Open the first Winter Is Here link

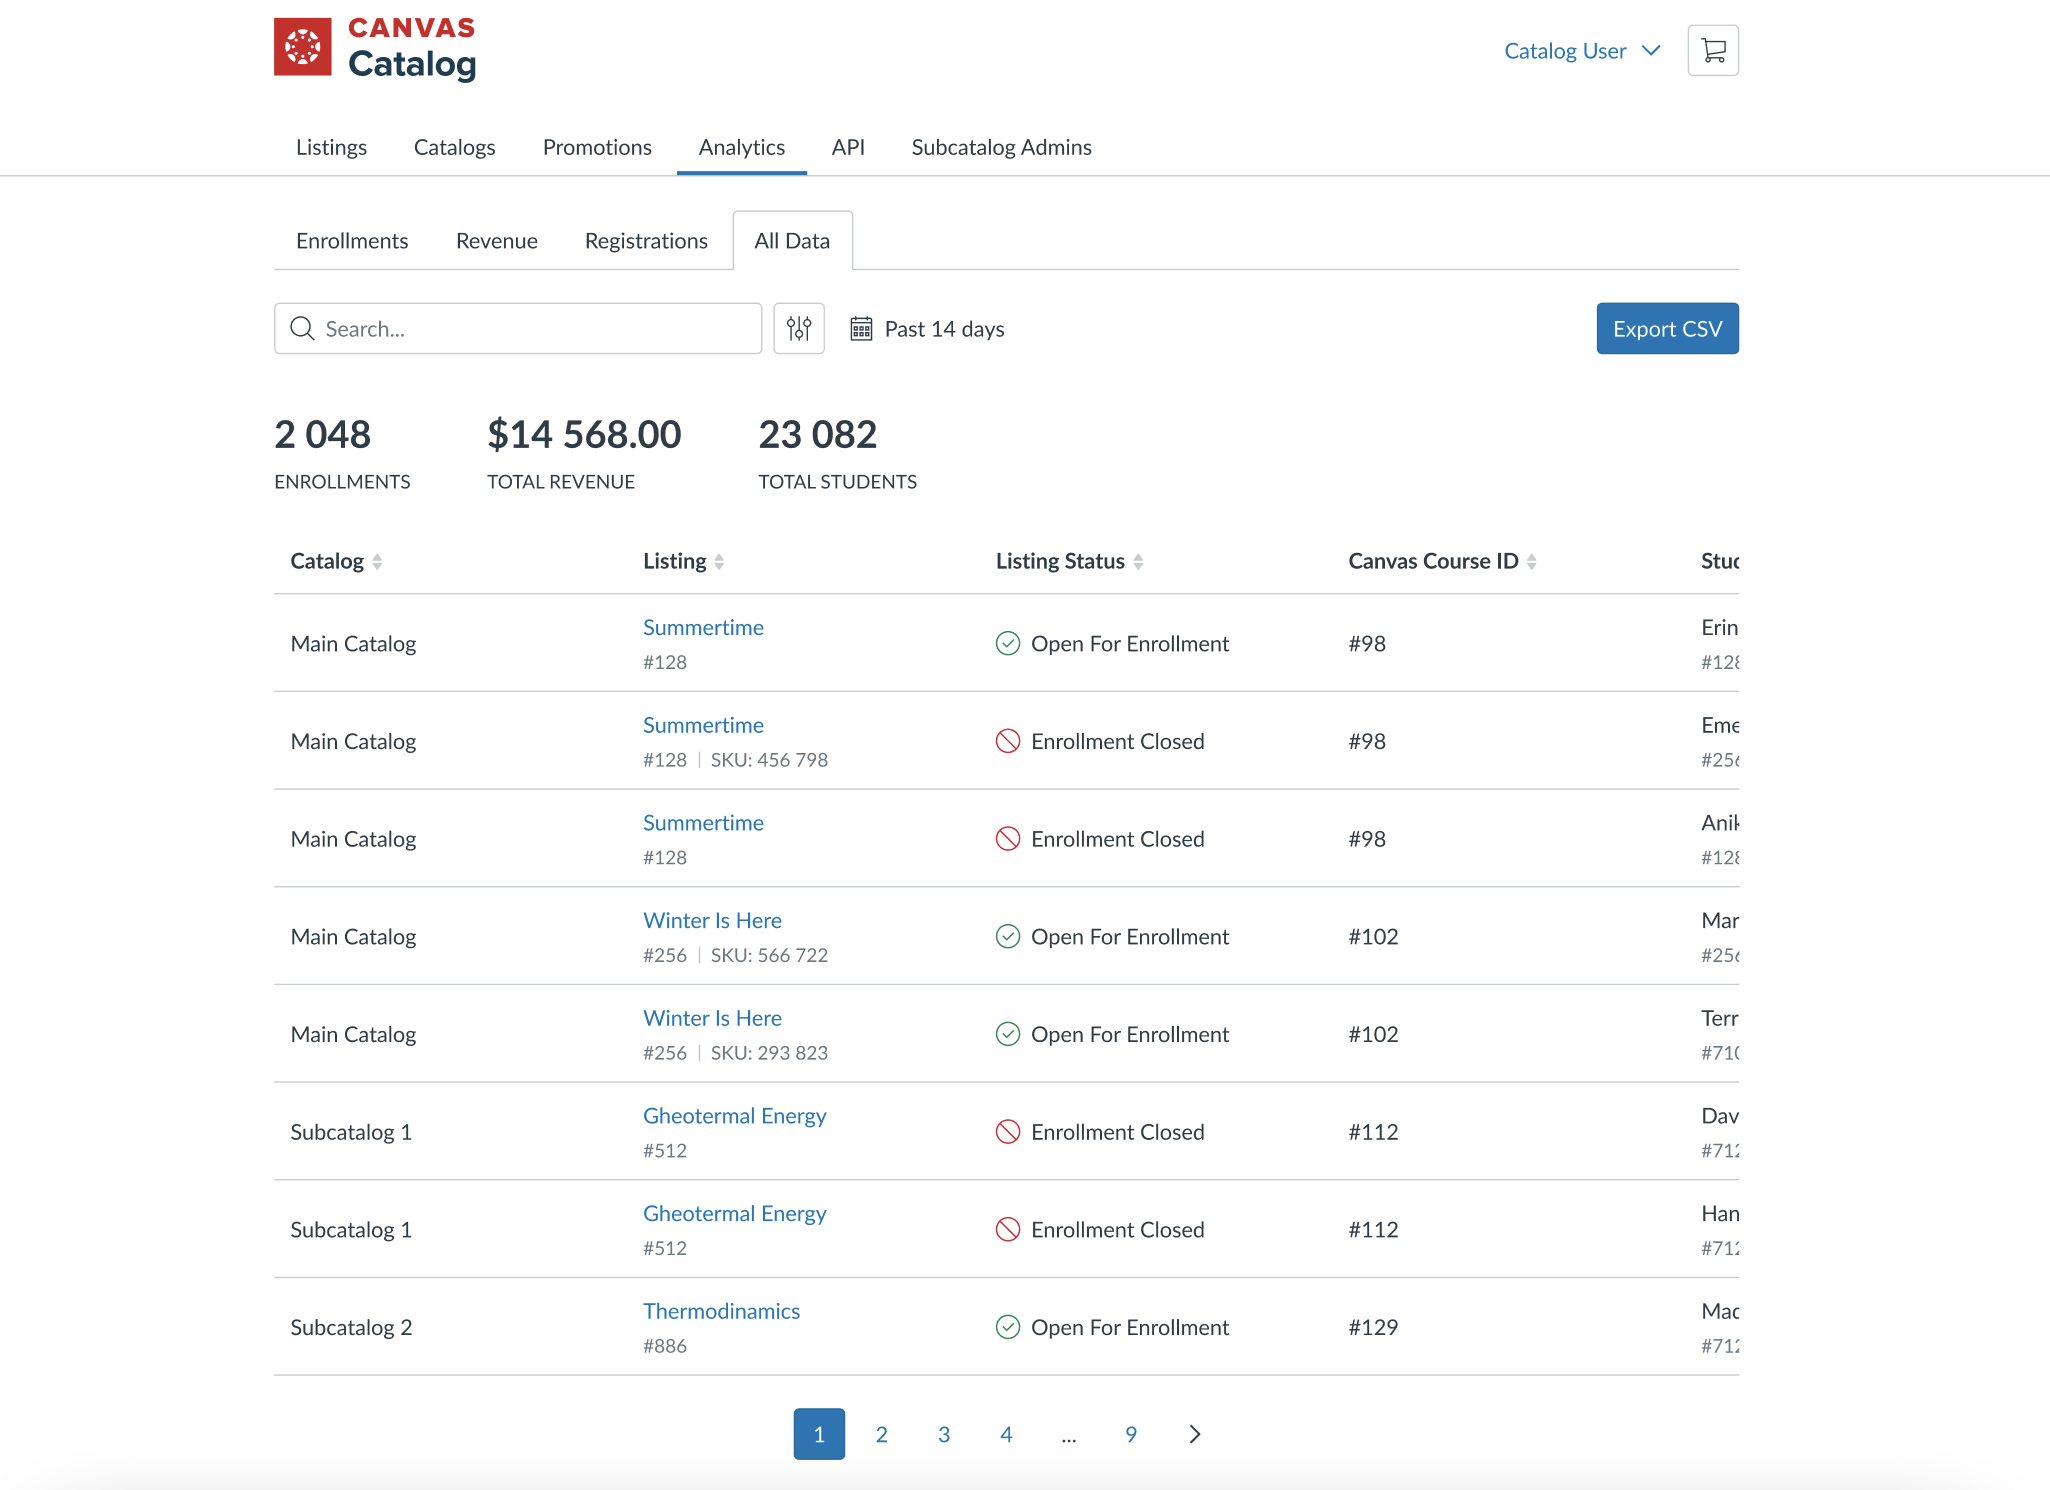712,920
